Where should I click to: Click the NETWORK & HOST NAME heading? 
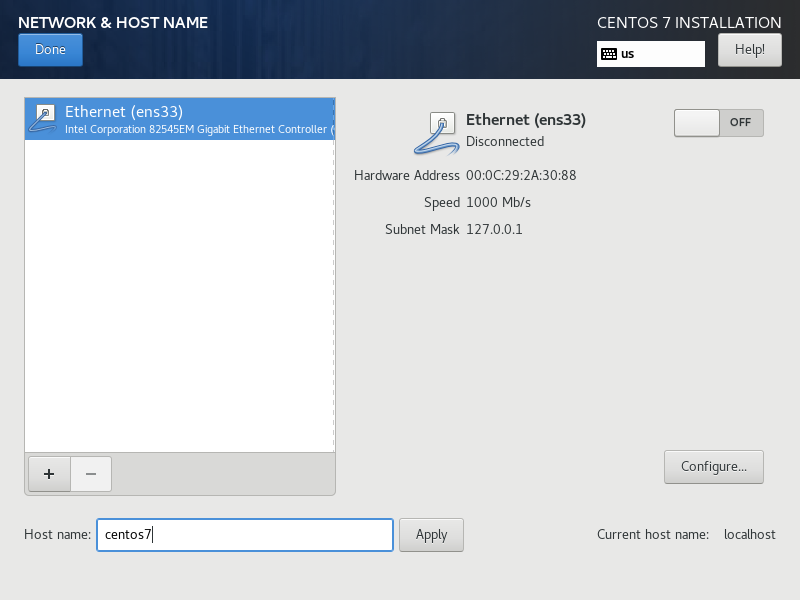coord(112,21)
